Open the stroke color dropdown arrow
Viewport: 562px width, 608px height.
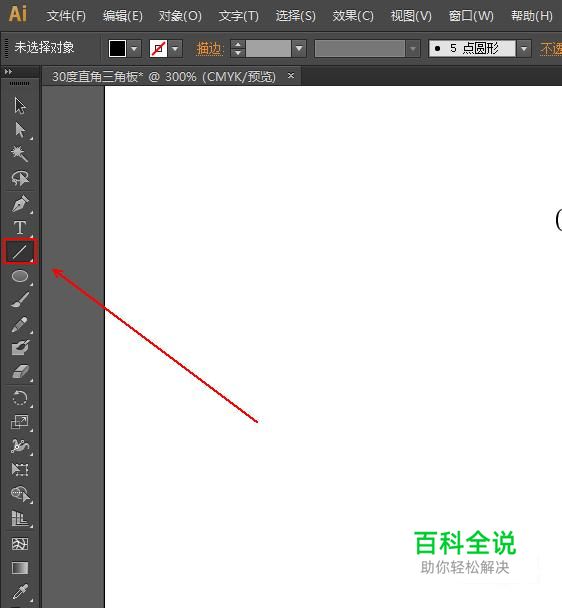point(175,48)
